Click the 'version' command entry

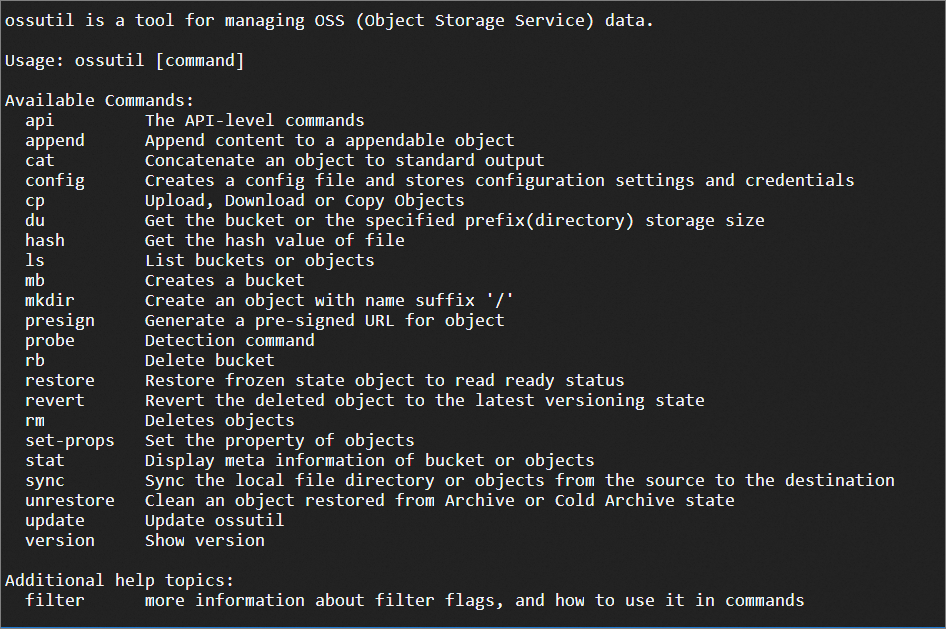pyautogui.click(x=60, y=540)
